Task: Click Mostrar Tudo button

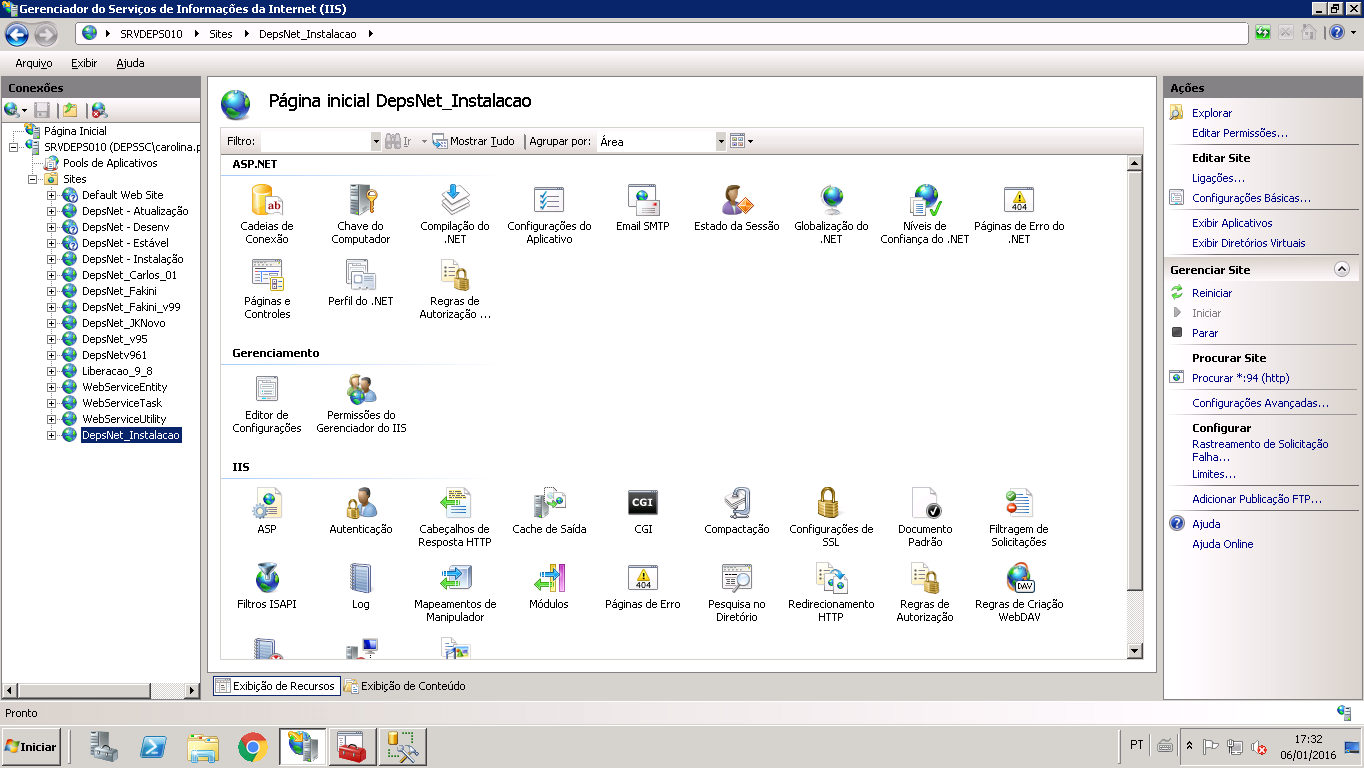Action: pyautogui.click(x=474, y=141)
